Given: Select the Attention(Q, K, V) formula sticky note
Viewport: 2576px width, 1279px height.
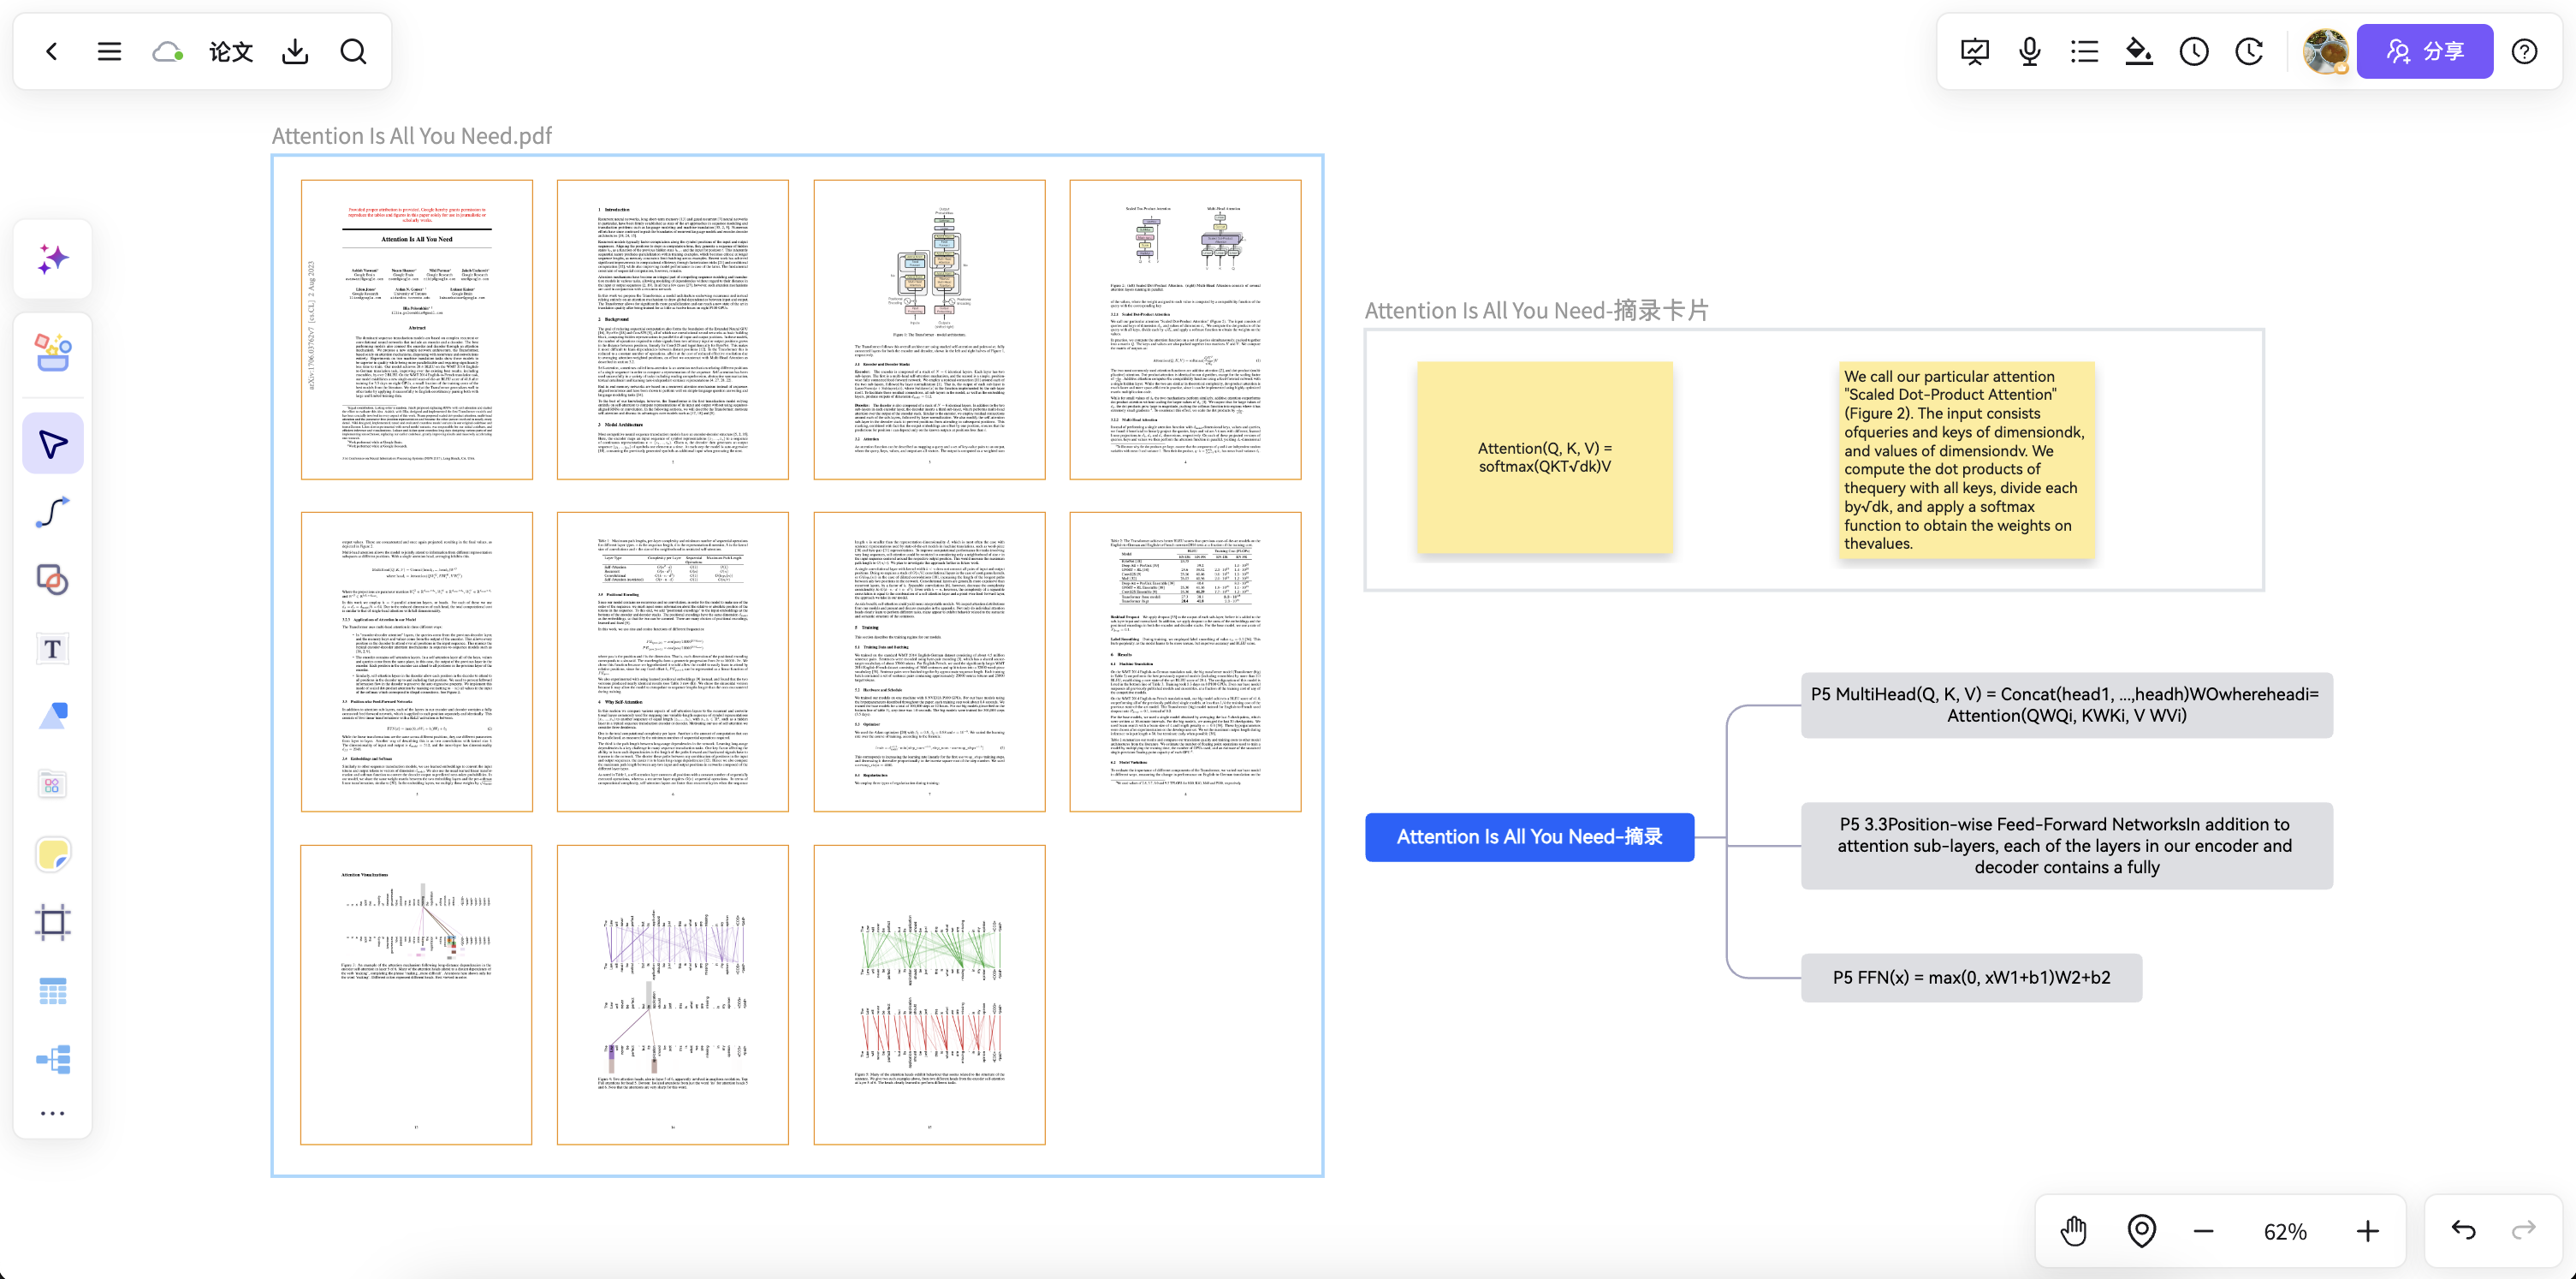Looking at the screenshot, I should click(x=1545, y=457).
